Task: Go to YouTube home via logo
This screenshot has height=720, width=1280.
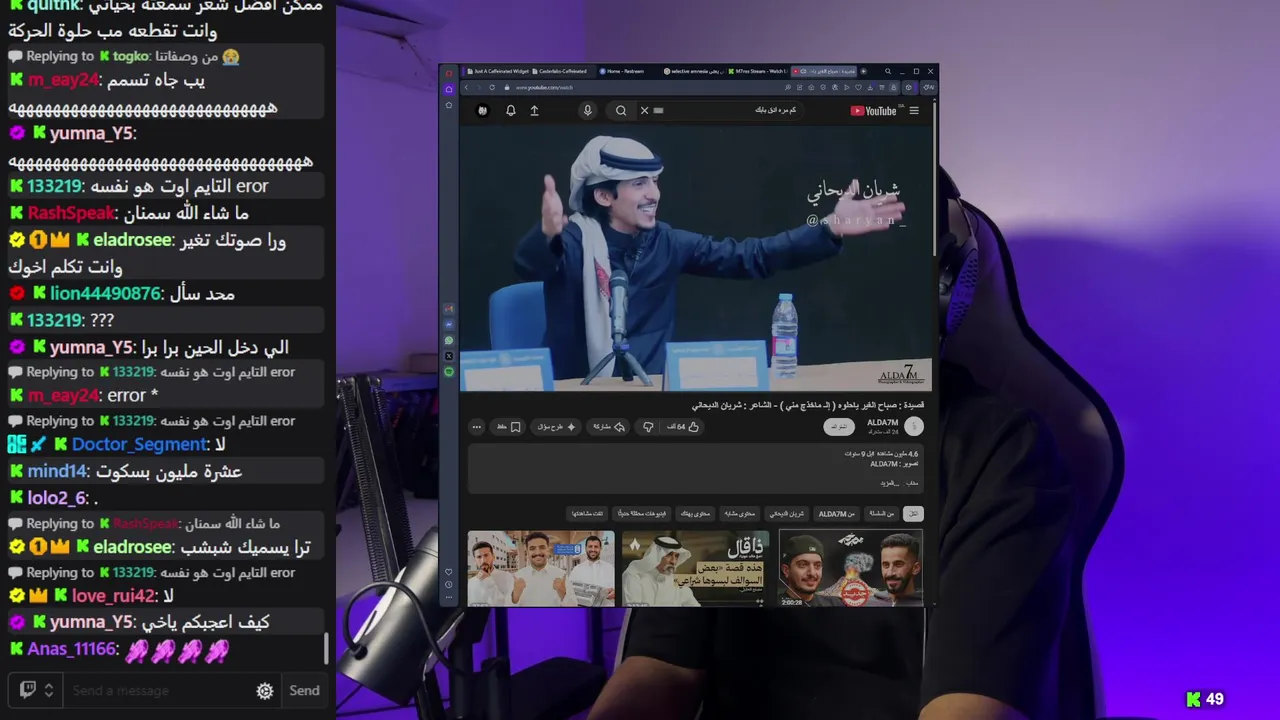Action: pyautogui.click(x=873, y=111)
